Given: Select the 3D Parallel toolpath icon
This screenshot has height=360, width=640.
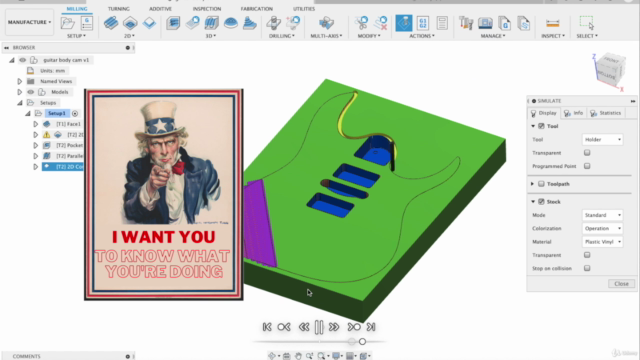Looking at the screenshot, I should click(x=211, y=23).
